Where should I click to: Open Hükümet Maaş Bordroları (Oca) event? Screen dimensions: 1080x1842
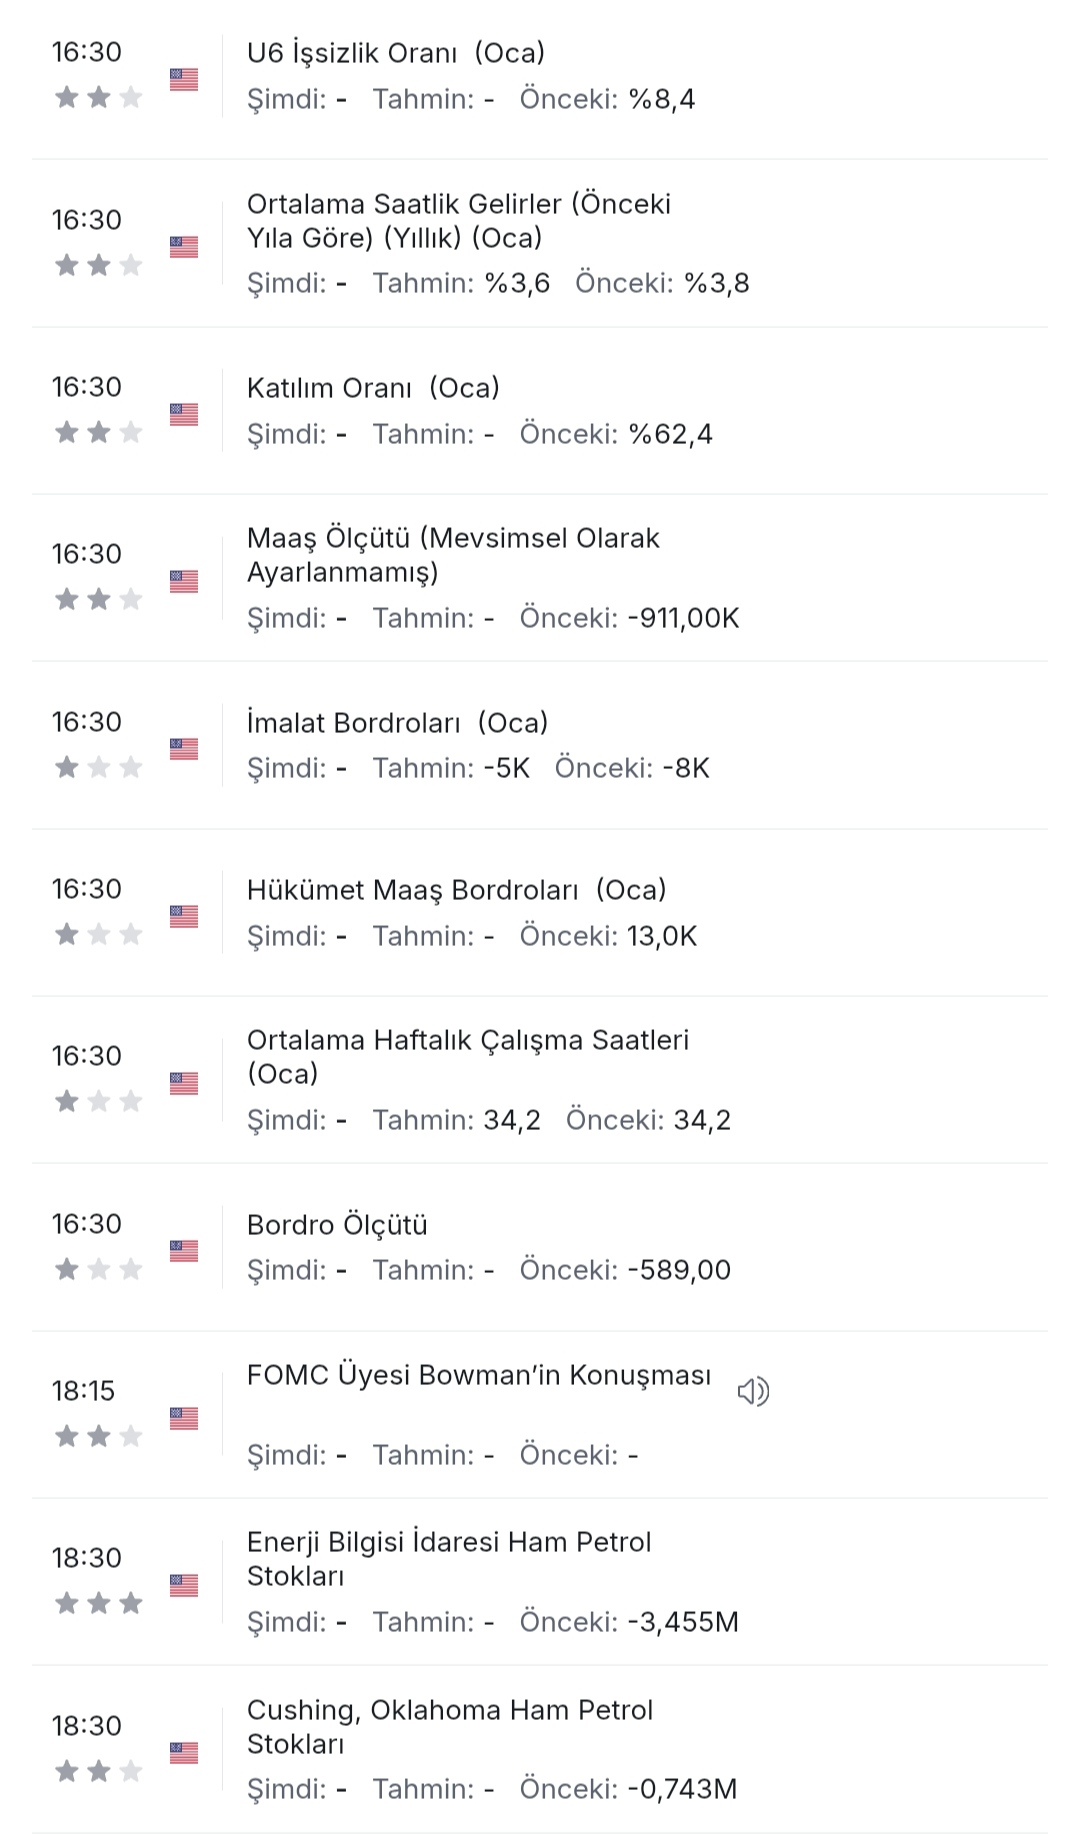456,890
